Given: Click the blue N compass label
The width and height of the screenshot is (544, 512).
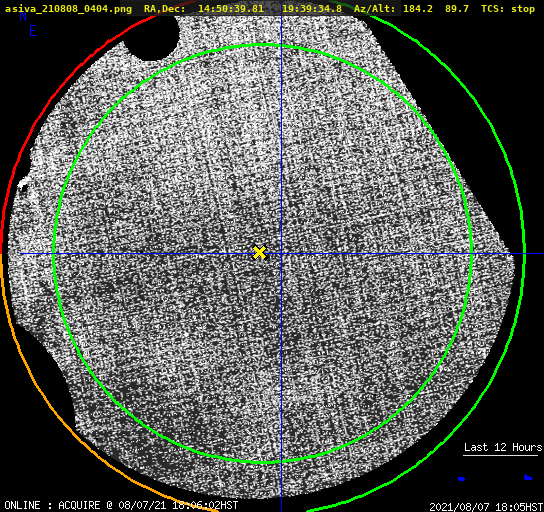Looking at the screenshot, I should pos(23,16).
